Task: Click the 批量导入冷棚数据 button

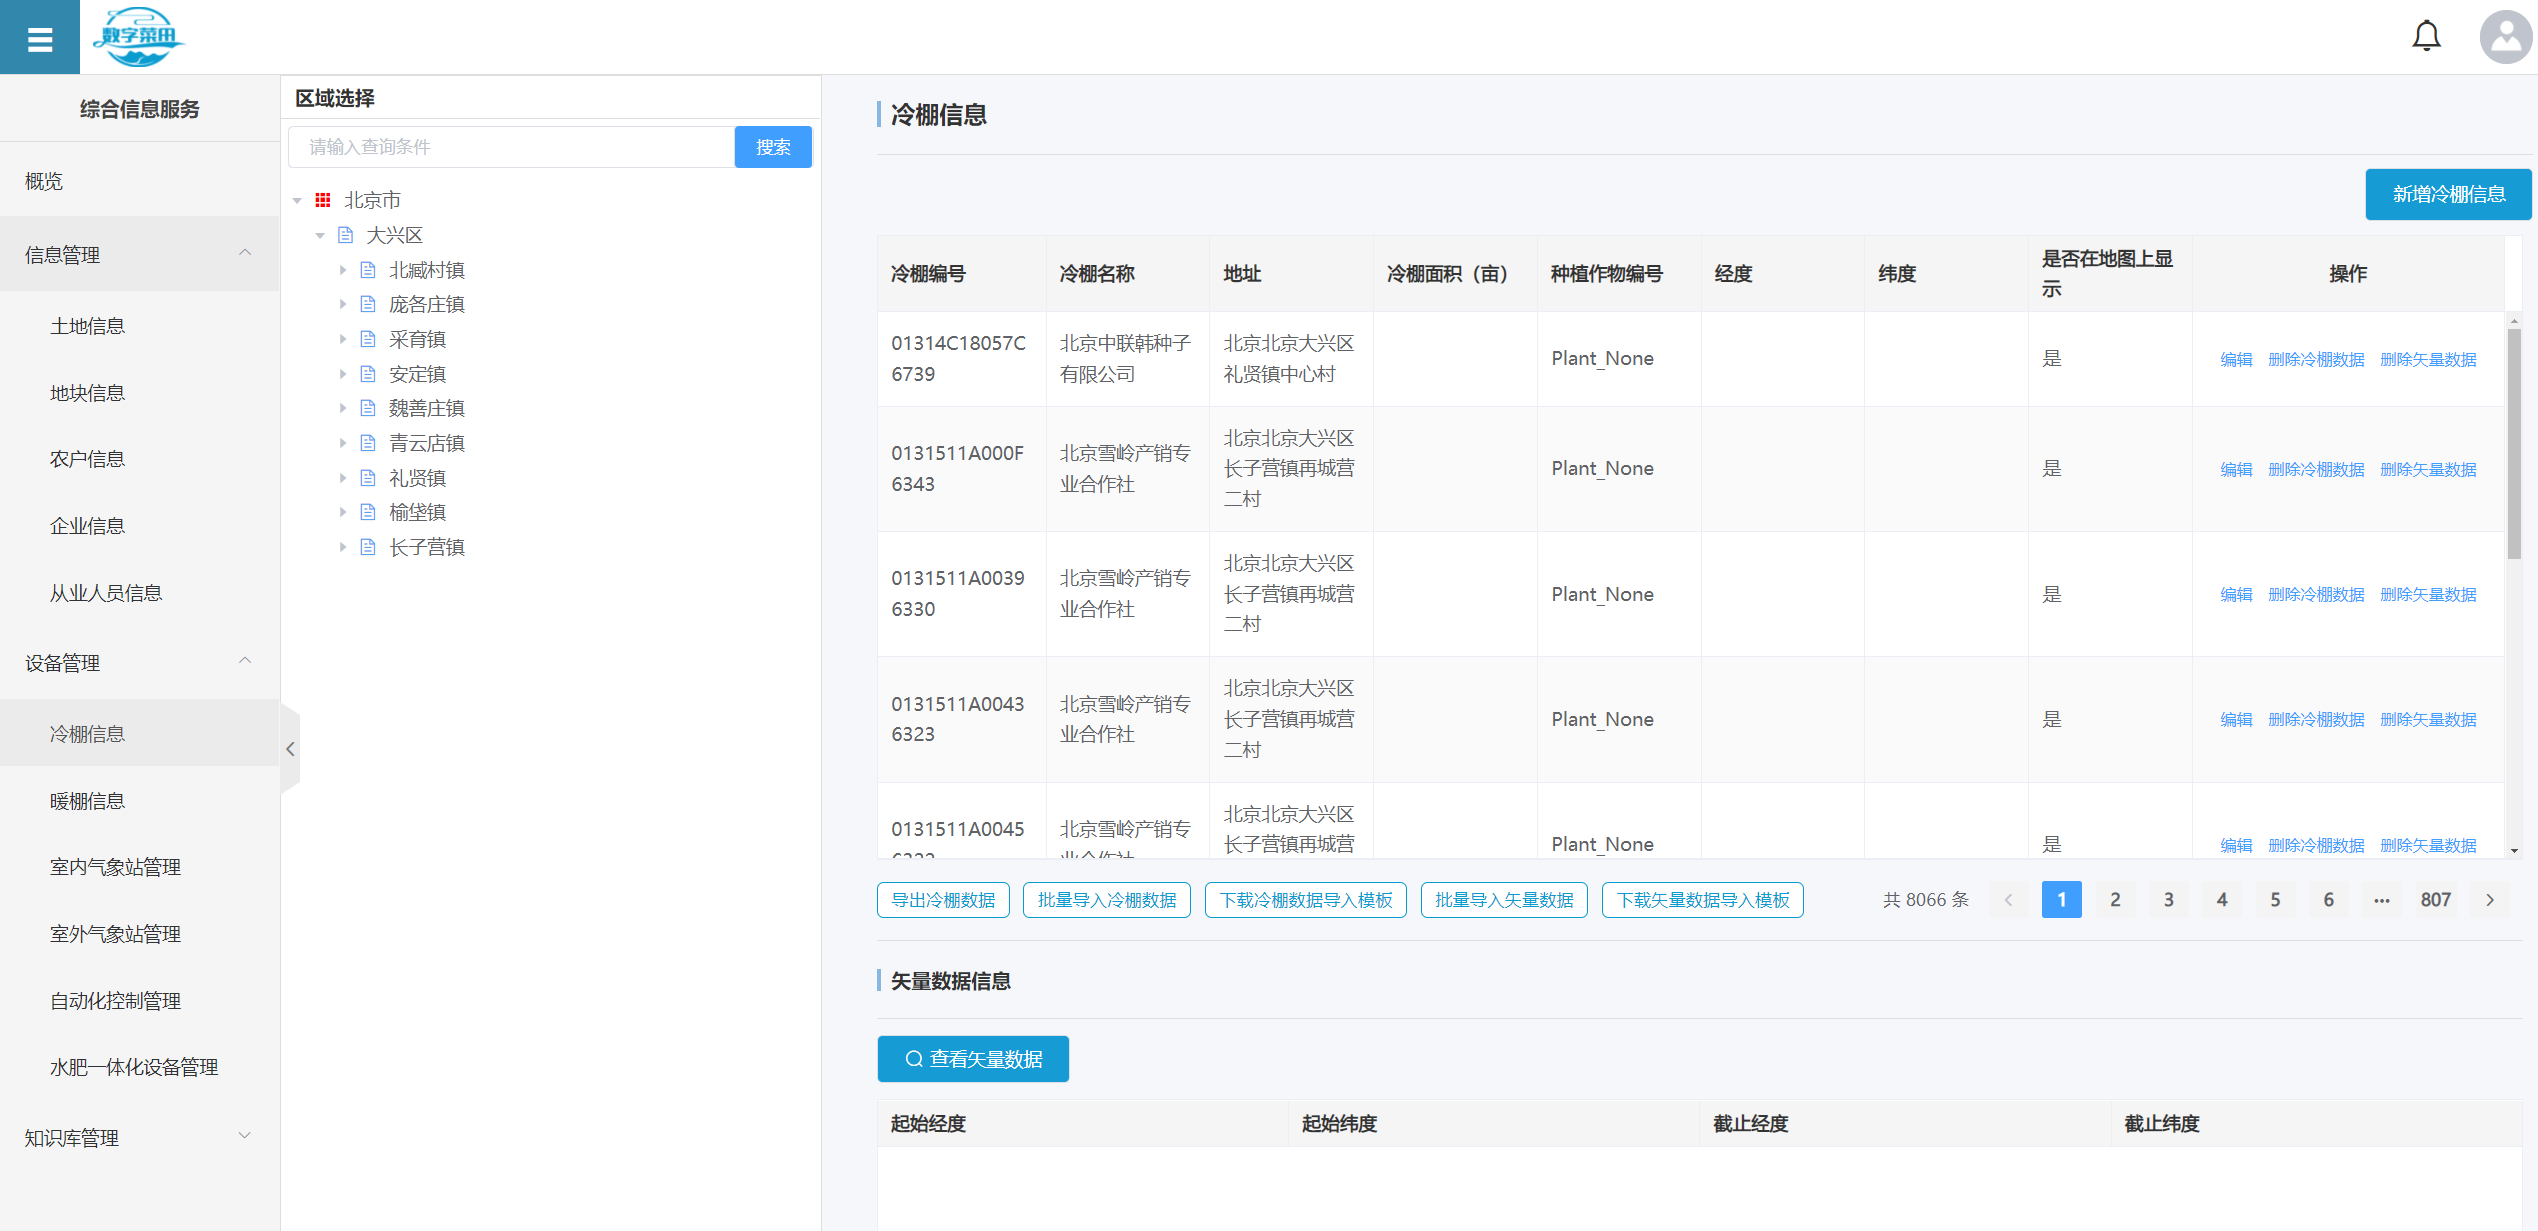Action: (x=1107, y=900)
